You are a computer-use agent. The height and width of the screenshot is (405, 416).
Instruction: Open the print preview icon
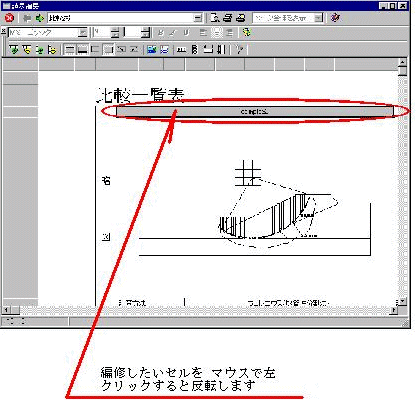click(215, 18)
